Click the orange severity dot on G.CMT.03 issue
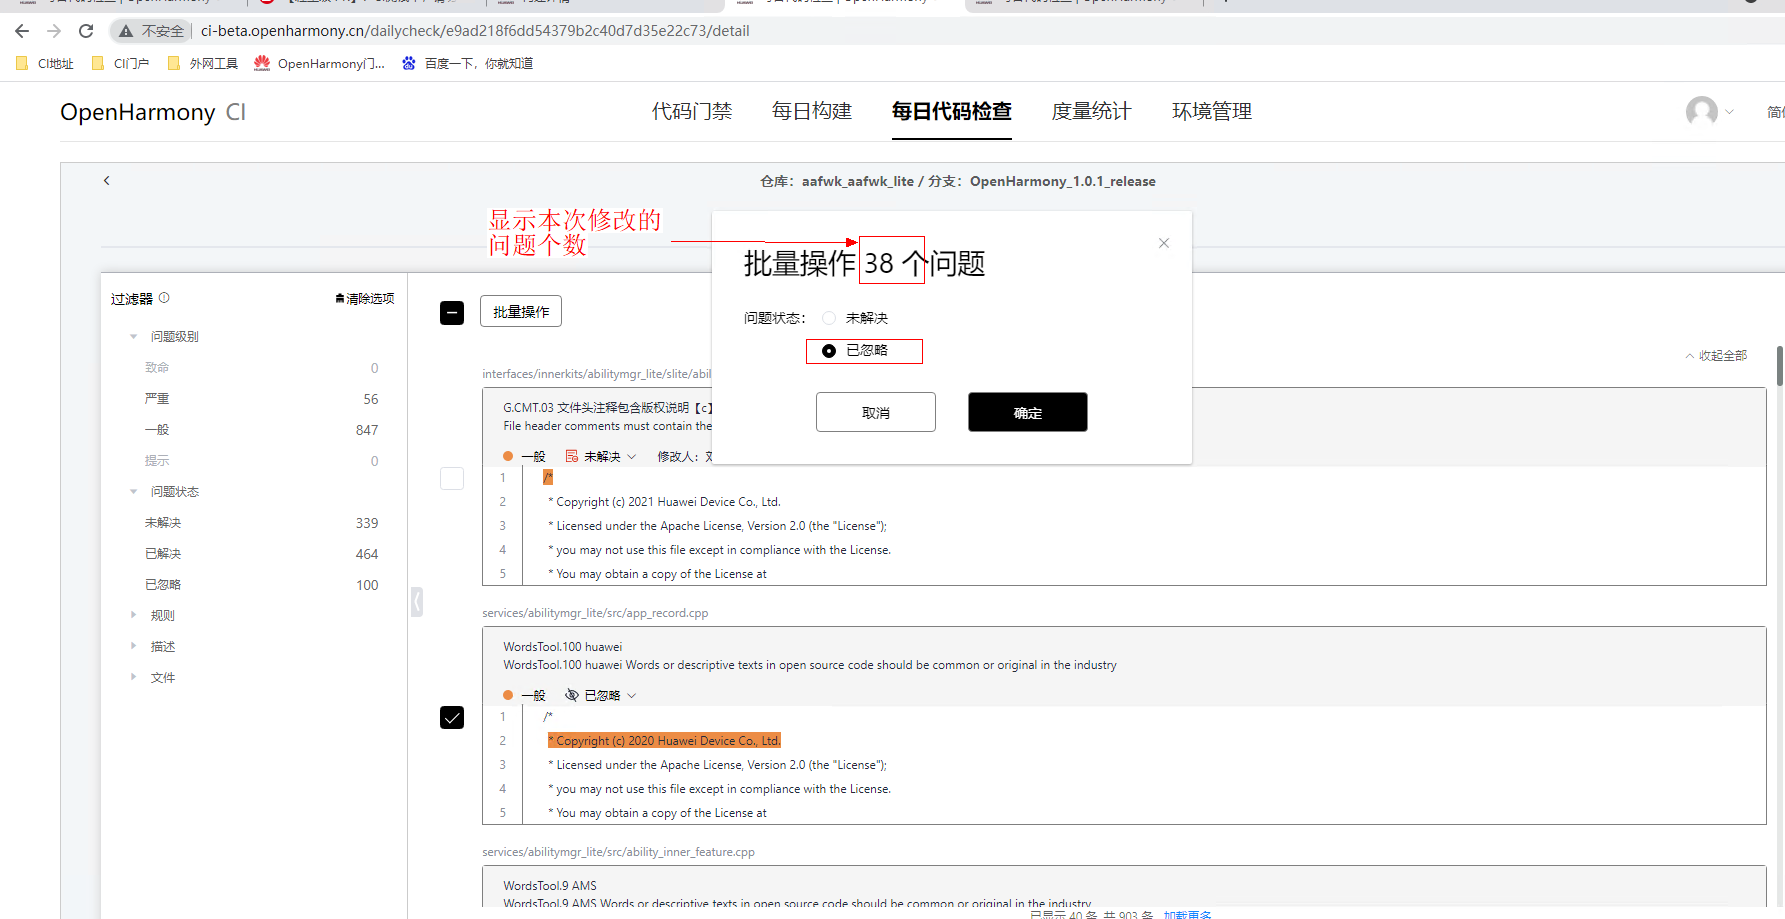The image size is (1785, 919). coord(508,456)
